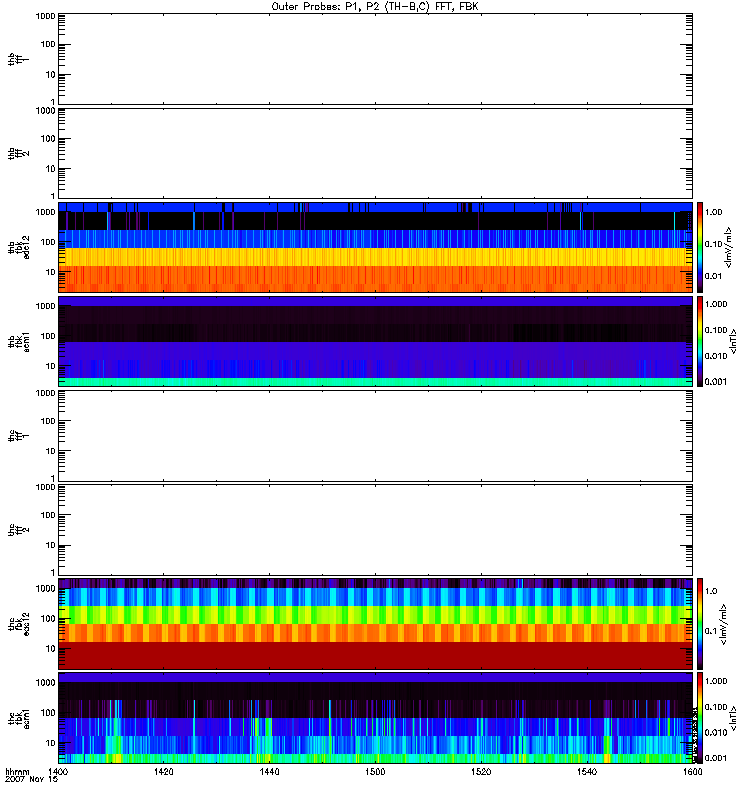Image resolution: width=750 pixels, height=800 pixels.
Task: Click the '1.00' value on the thb edc12 color bar
Action: (x=714, y=212)
